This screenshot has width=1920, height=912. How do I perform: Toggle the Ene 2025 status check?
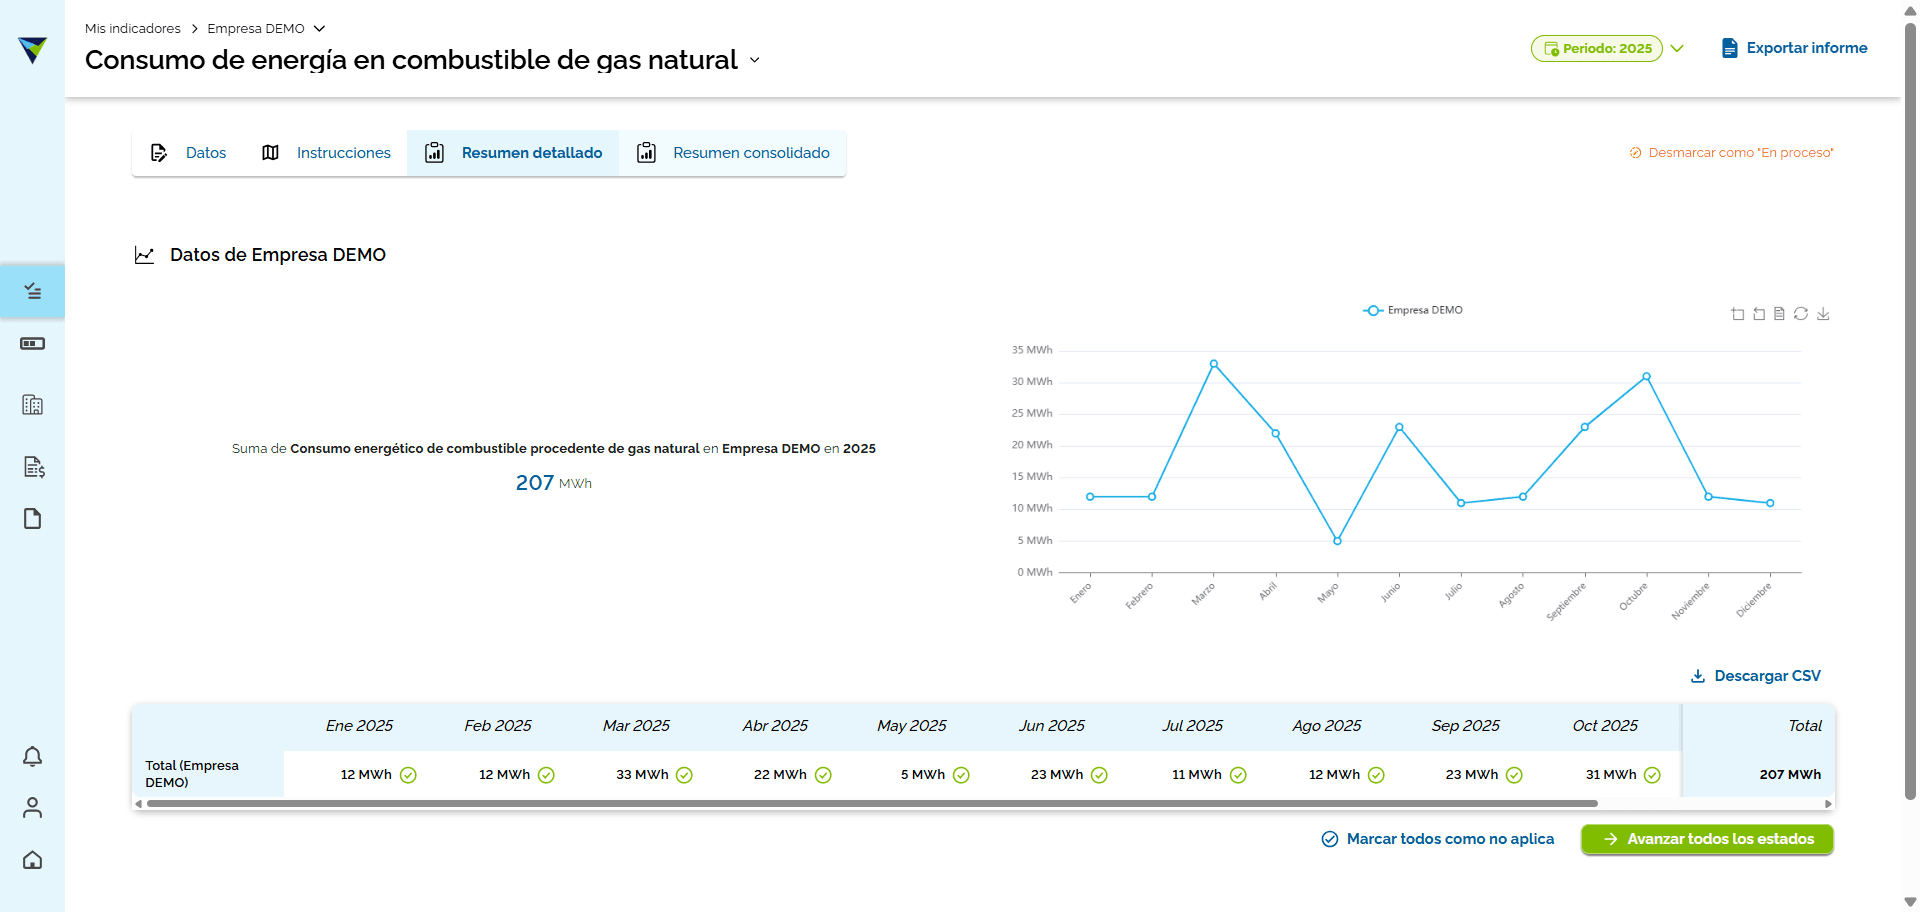click(x=408, y=775)
